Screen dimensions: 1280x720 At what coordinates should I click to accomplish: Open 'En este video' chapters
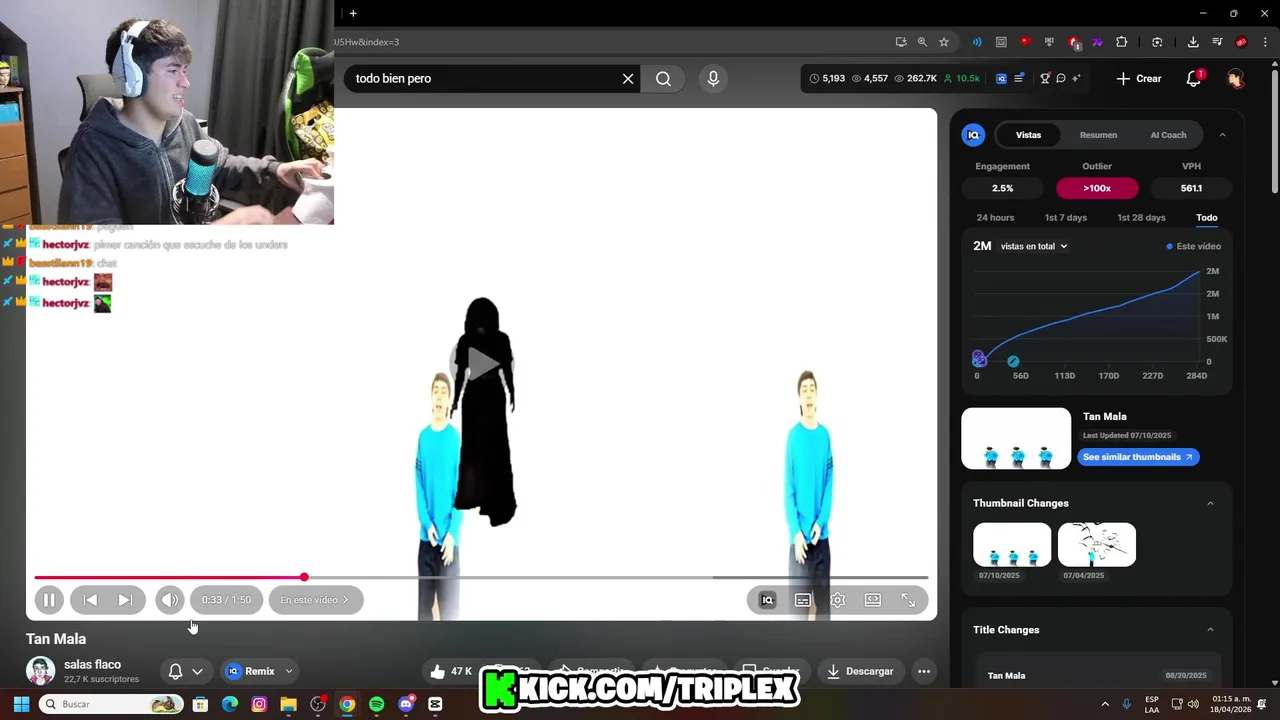point(315,600)
